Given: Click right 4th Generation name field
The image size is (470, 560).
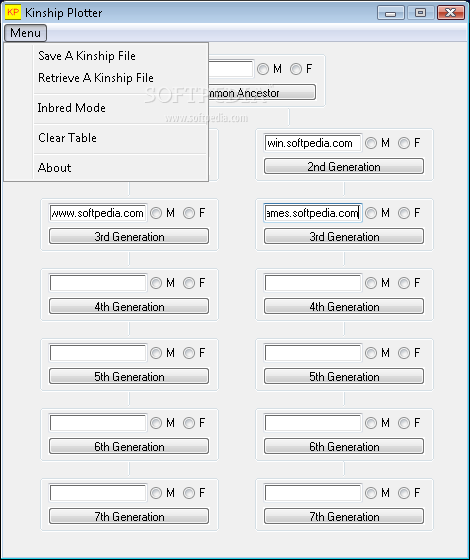Looking at the screenshot, I should point(313,283).
